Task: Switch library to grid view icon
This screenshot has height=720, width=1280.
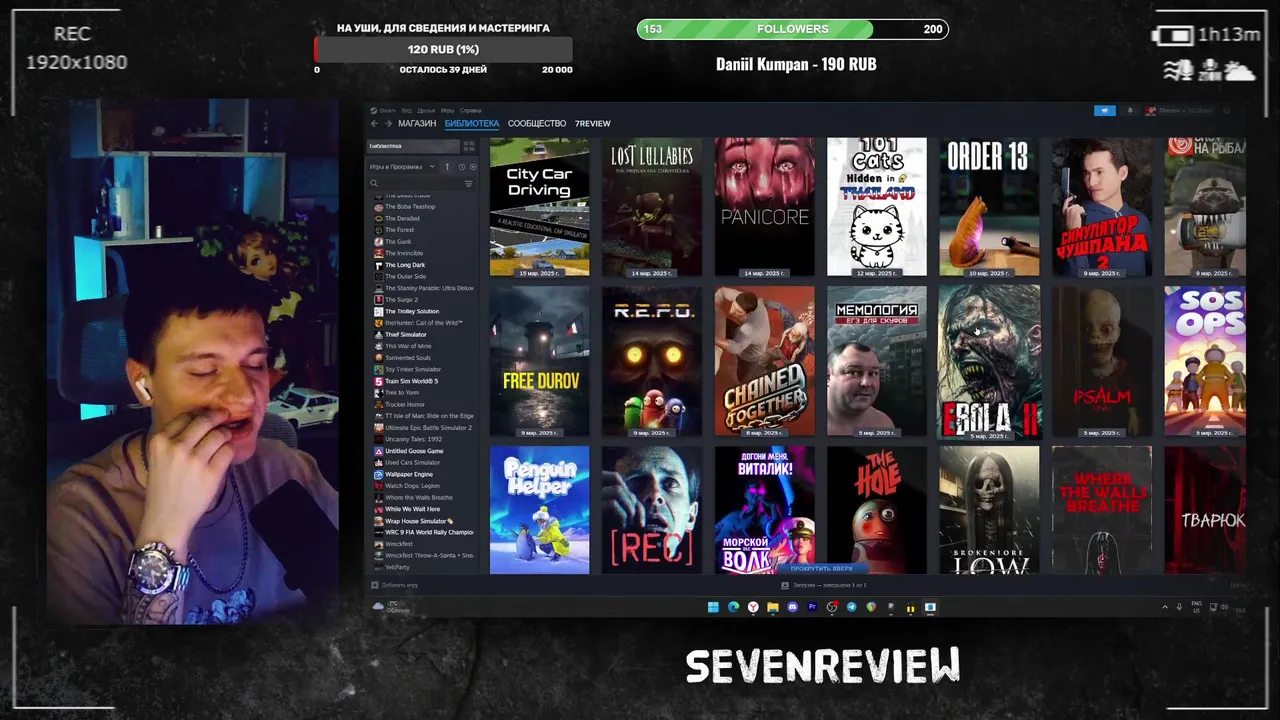Action: click(x=468, y=146)
